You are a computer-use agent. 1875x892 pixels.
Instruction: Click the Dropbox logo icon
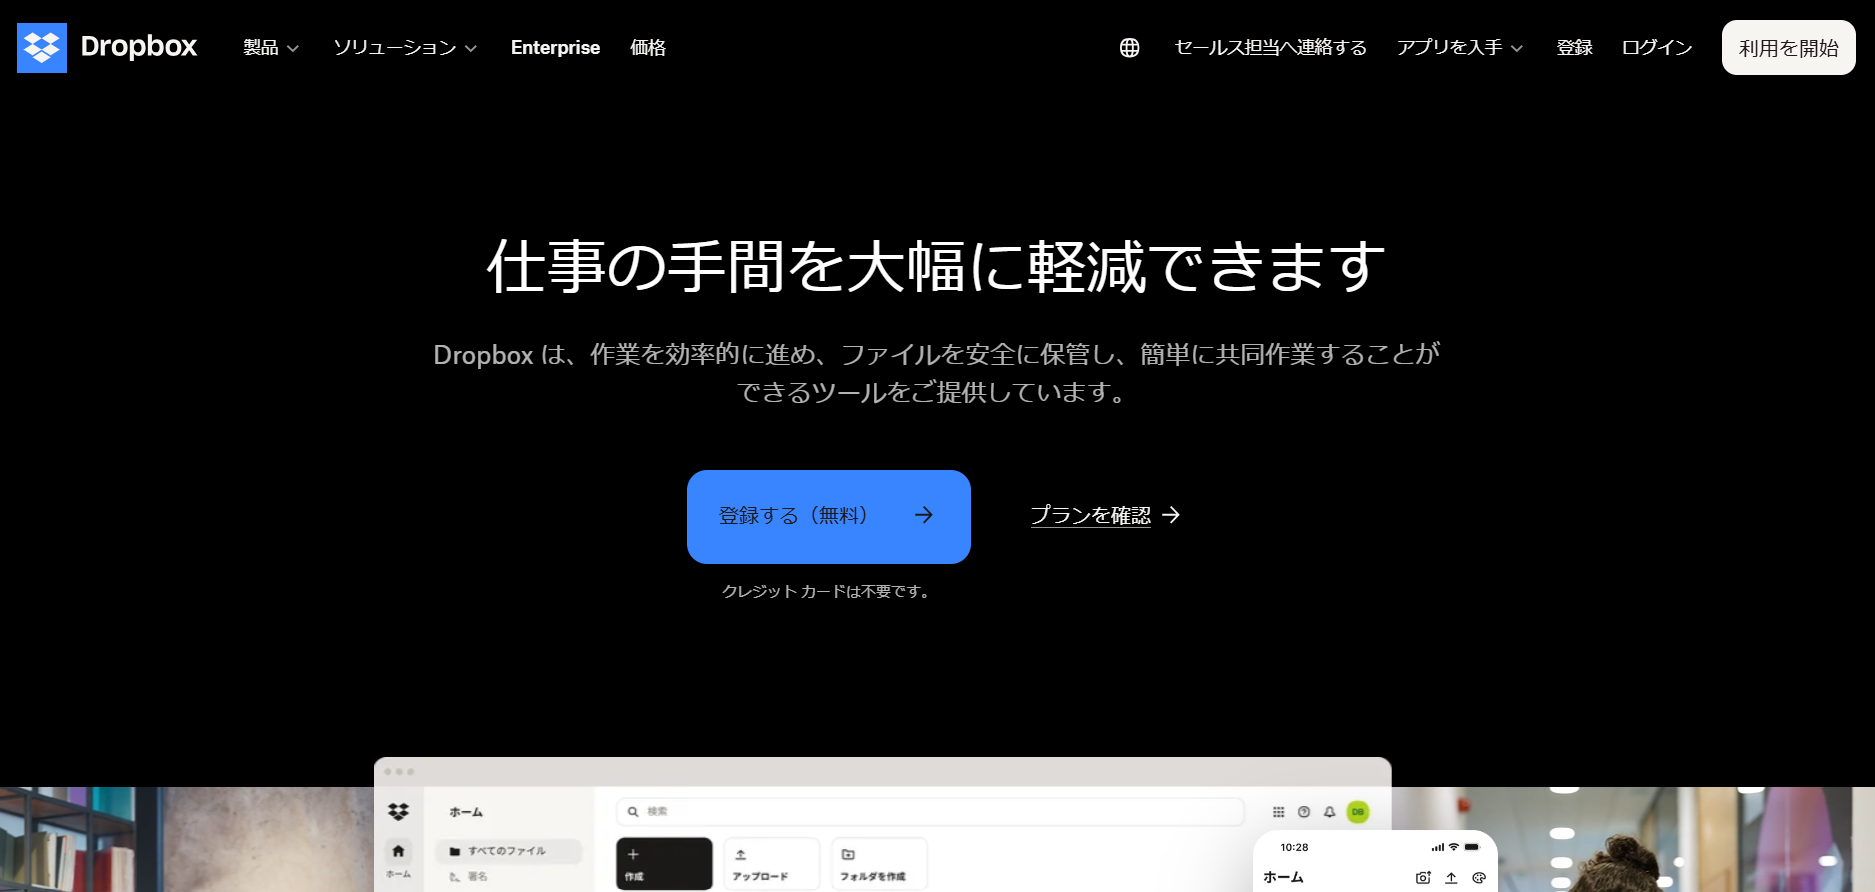click(x=42, y=48)
